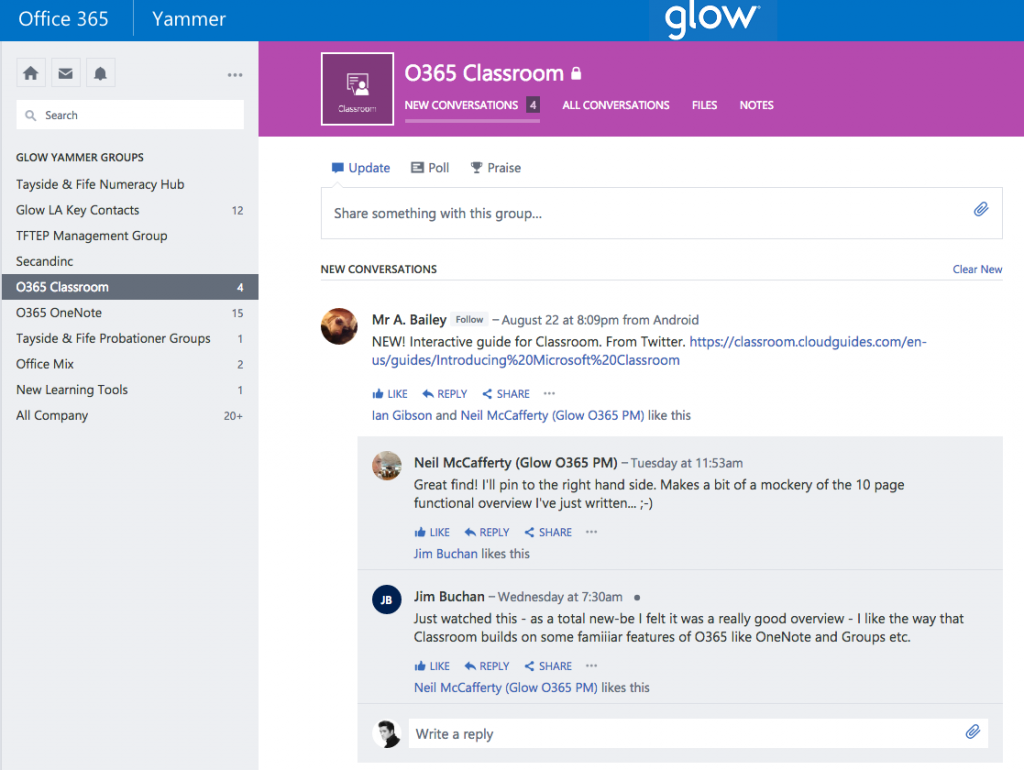The width and height of the screenshot is (1024, 770).
Task: Open Jim Buchan's name in the likes line
Action: pos(445,554)
